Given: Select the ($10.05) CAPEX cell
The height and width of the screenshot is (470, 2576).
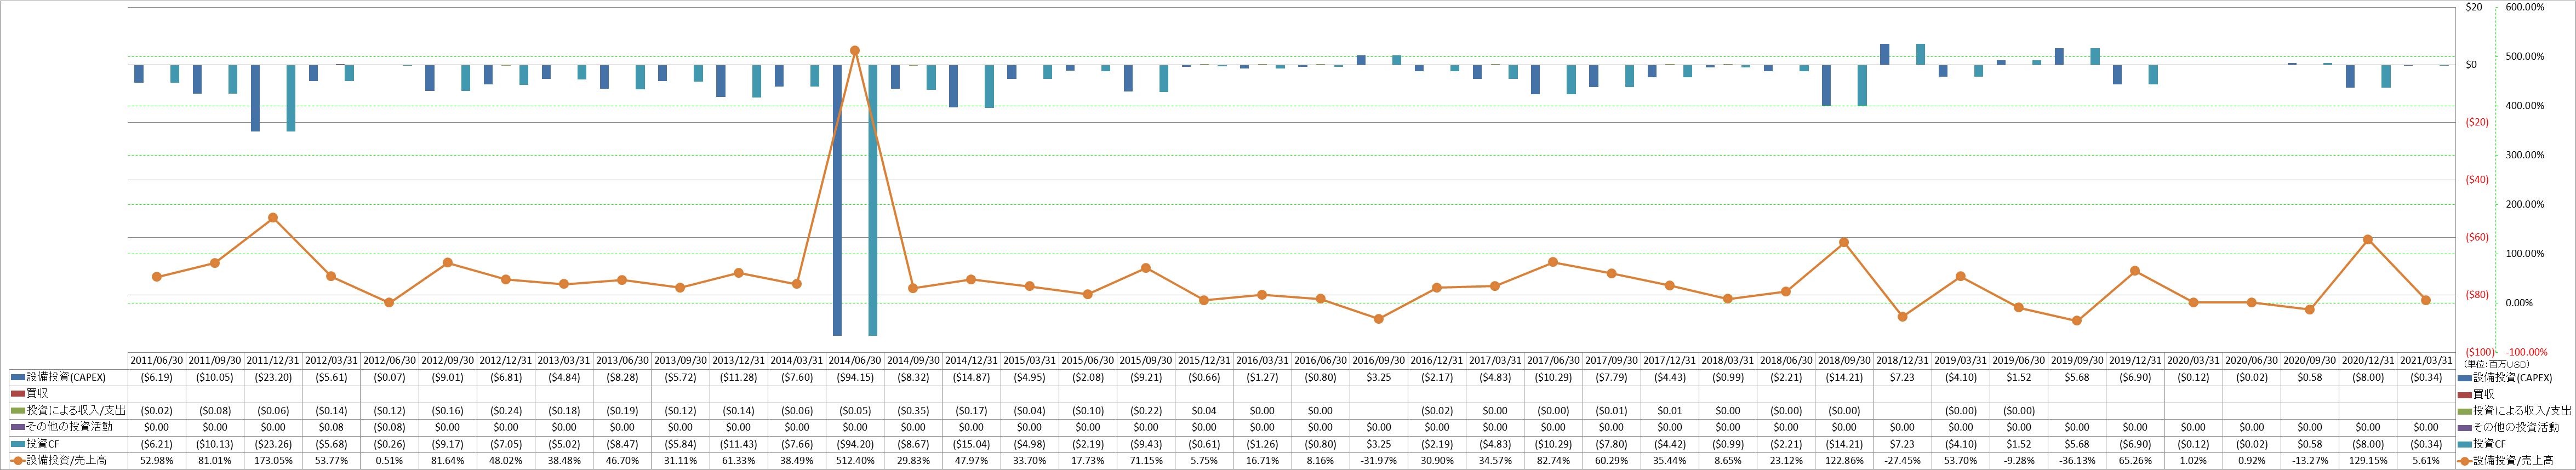Looking at the screenshot, I should pos(215,378).
